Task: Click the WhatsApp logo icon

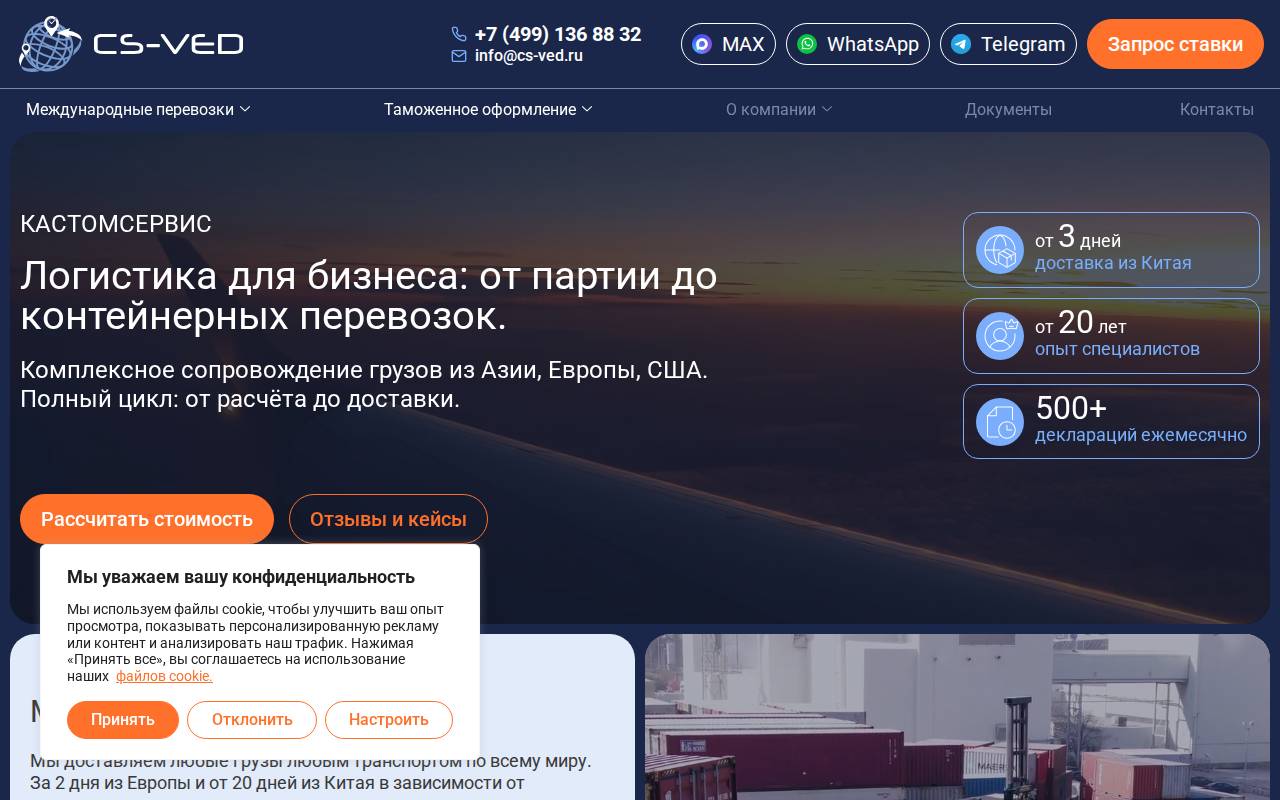Action: point(807,44)
